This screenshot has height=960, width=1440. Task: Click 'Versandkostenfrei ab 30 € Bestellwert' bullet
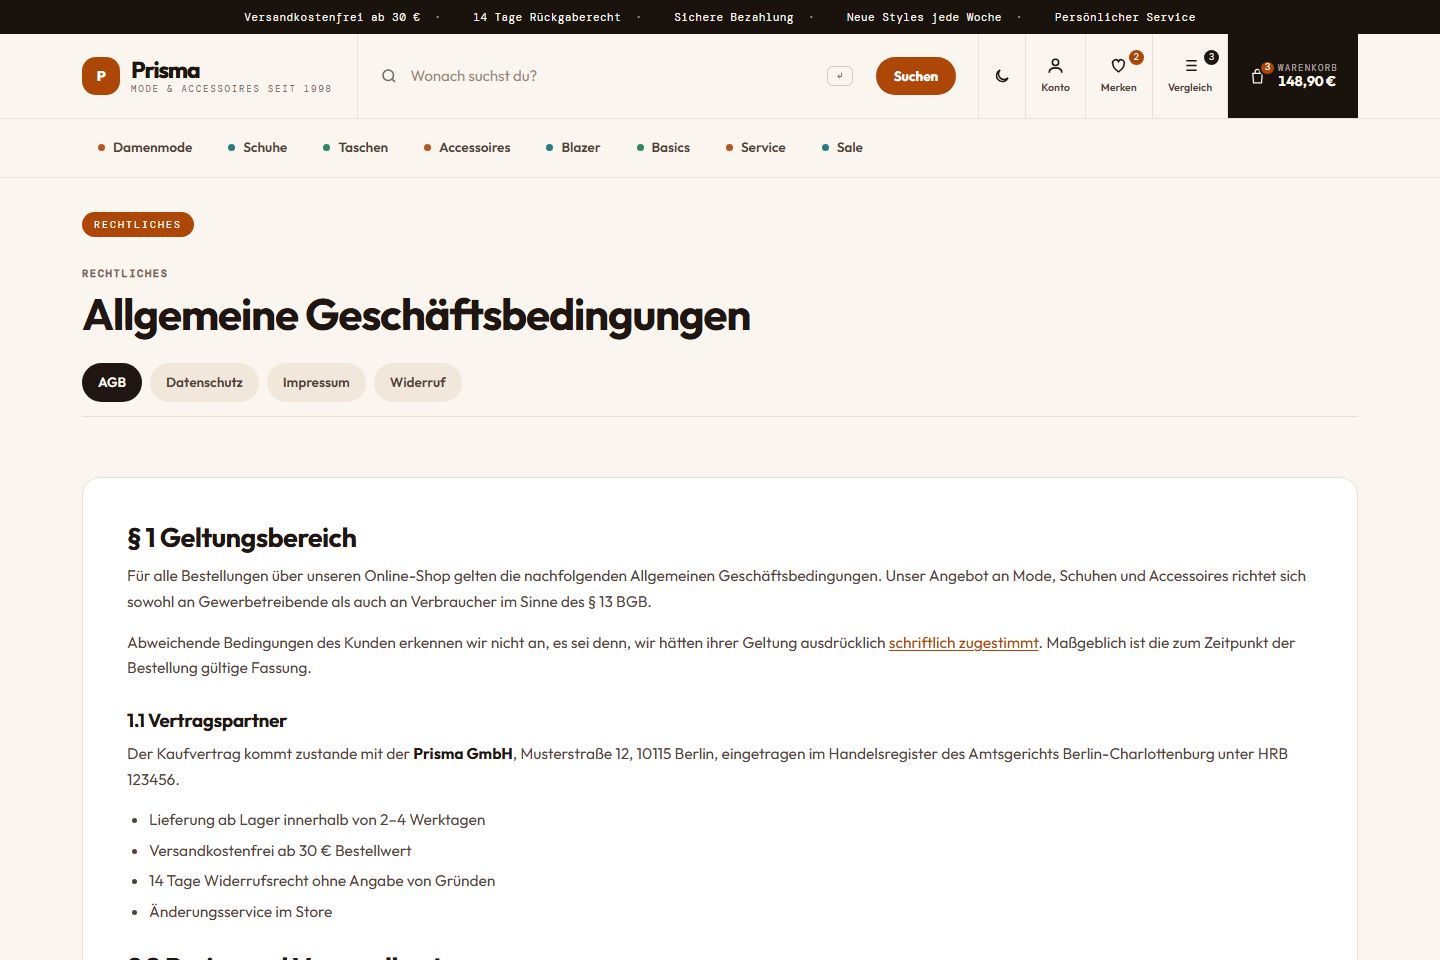(280, 851)
